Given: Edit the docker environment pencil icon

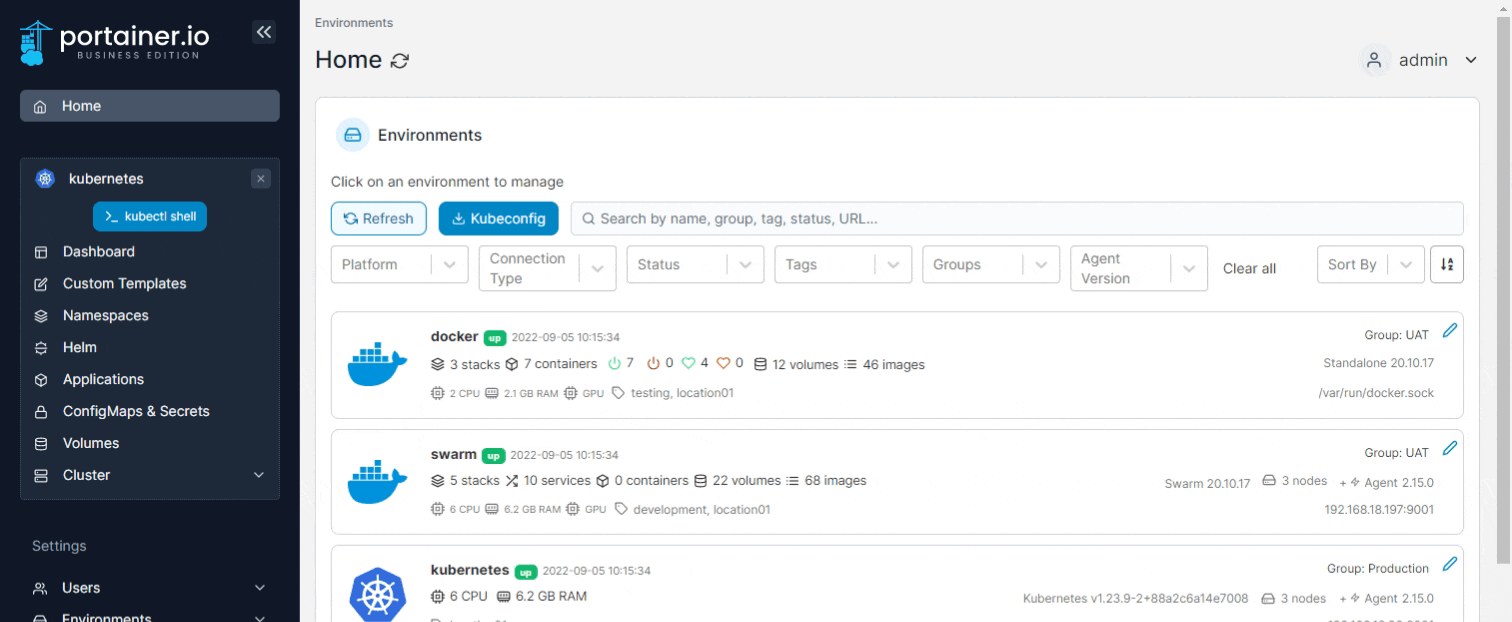Looking at the screenshot, I should 1450,331.
